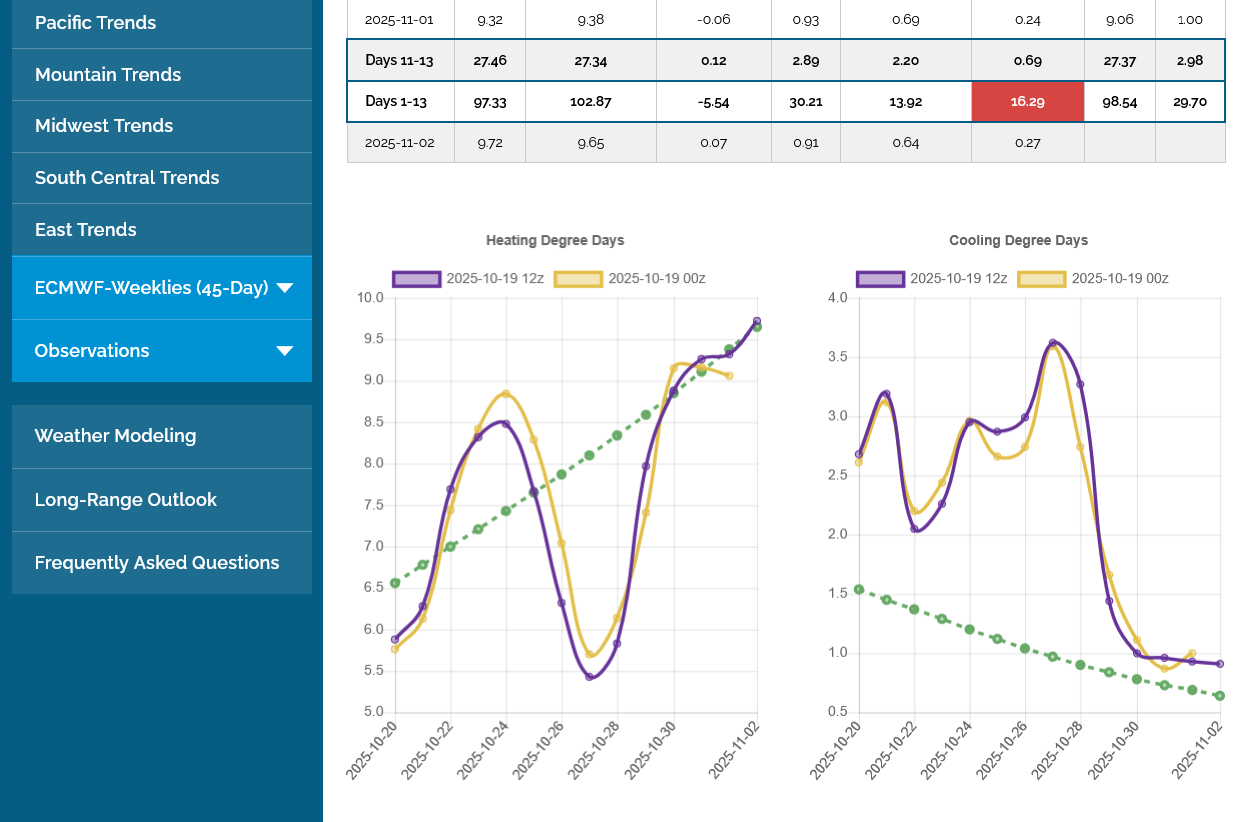The width and height of the screenshot is (1236, 822).
Task: Open South Central Trends
Action: coord(127,178)
